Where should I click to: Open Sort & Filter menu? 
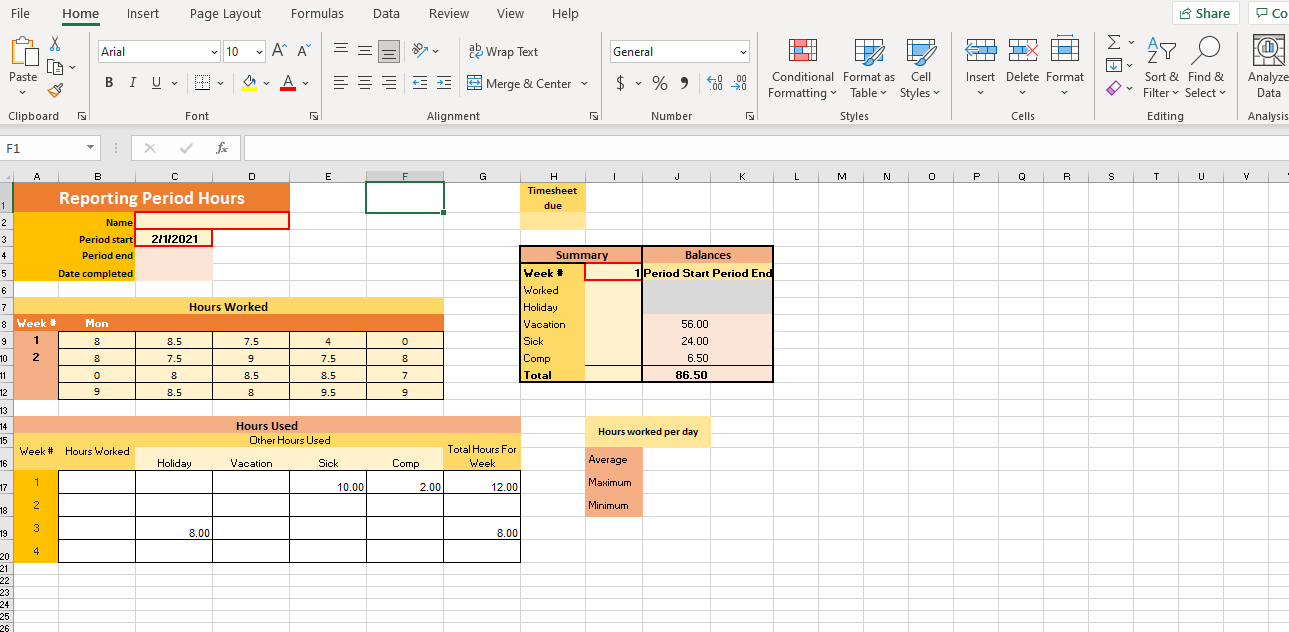[1162, 68]
